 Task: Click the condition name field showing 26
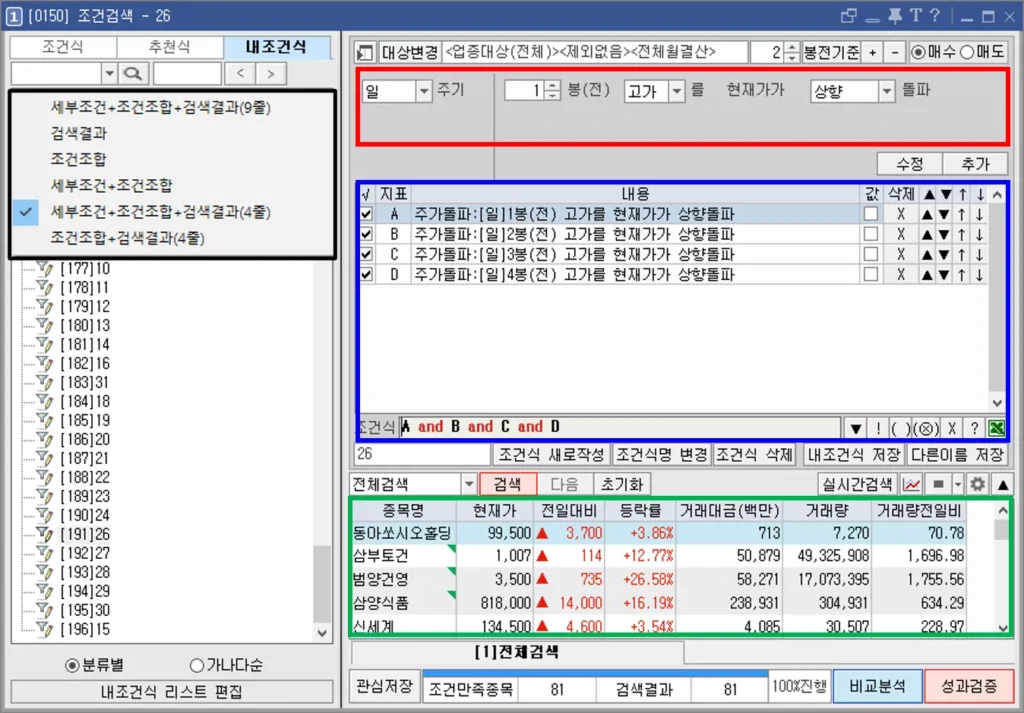(x=422, y=454)
